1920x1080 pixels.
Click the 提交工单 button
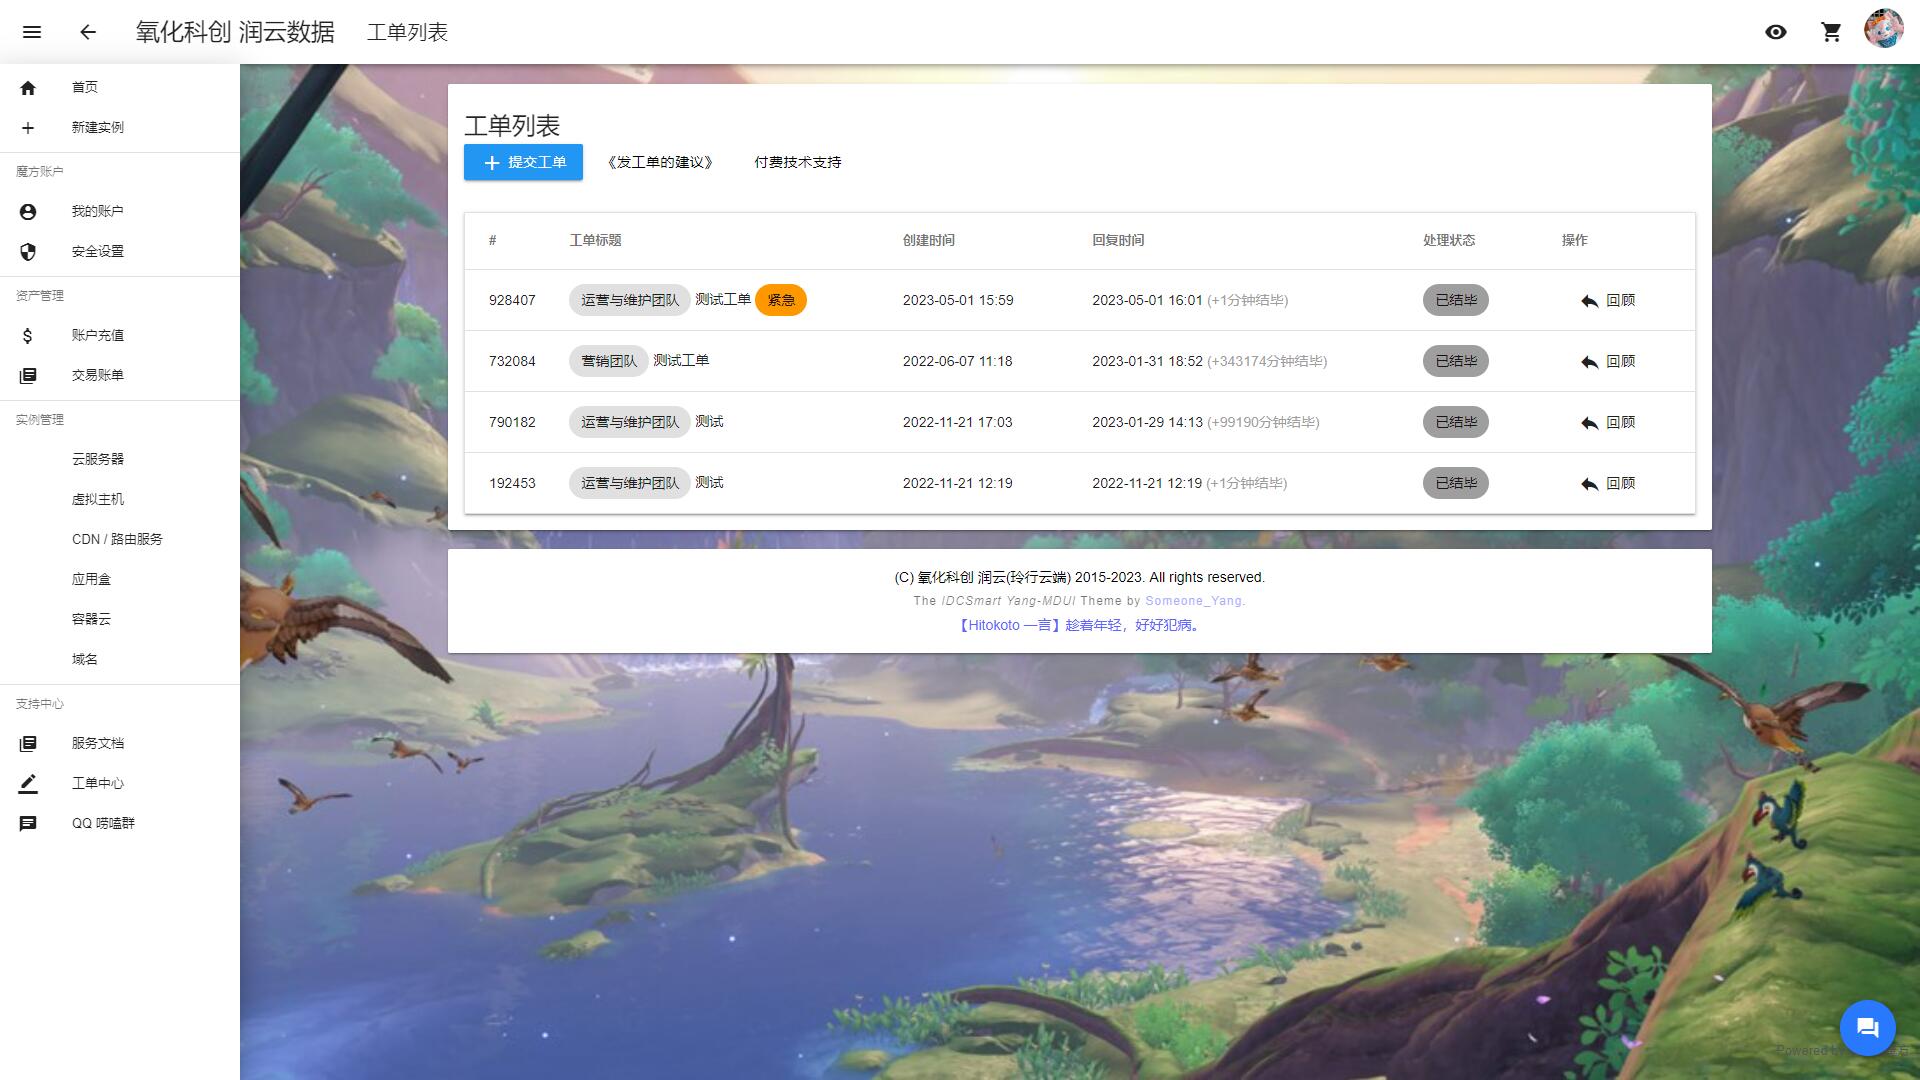(x=523, y=162)
